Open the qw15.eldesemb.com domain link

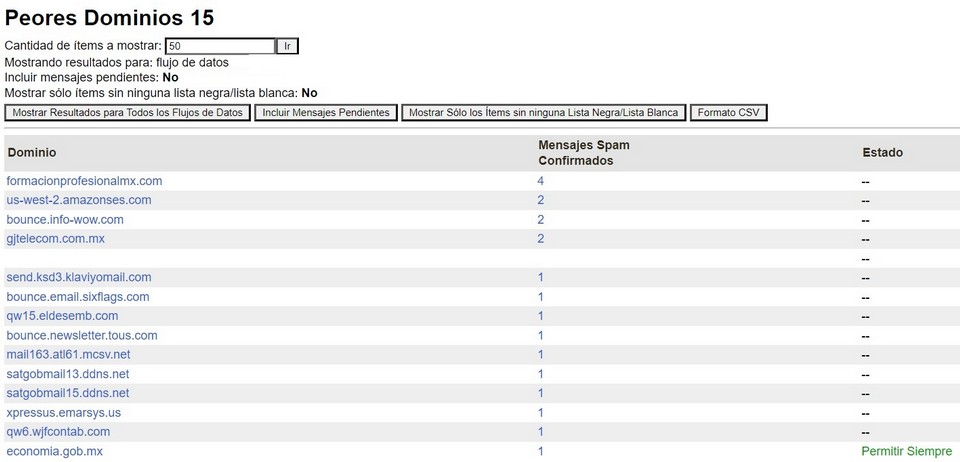point(62,316)
